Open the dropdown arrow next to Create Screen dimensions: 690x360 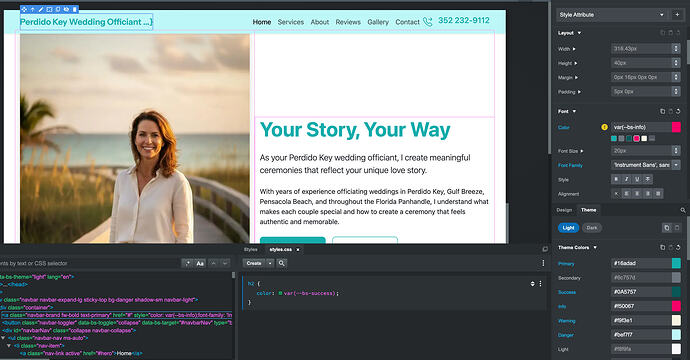[270, 263]
